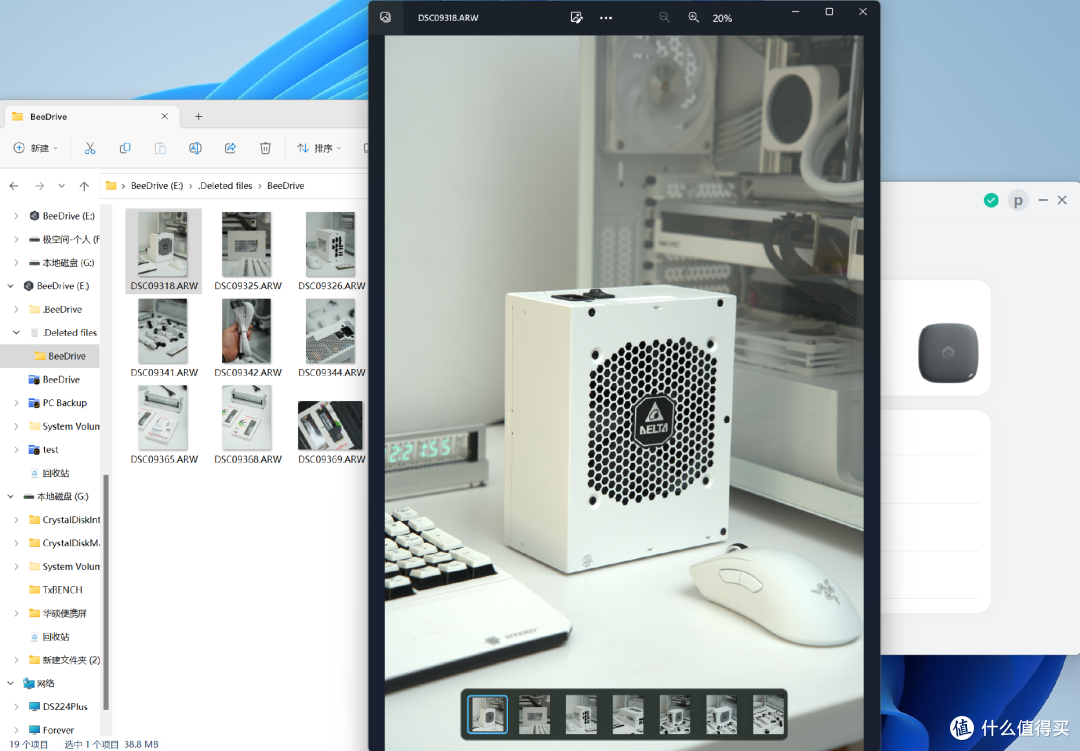The height and width of the screenshot is (751, 1080).
Task: Select first filmstrip thumbnail in Photos
Action: click(488, 714)
